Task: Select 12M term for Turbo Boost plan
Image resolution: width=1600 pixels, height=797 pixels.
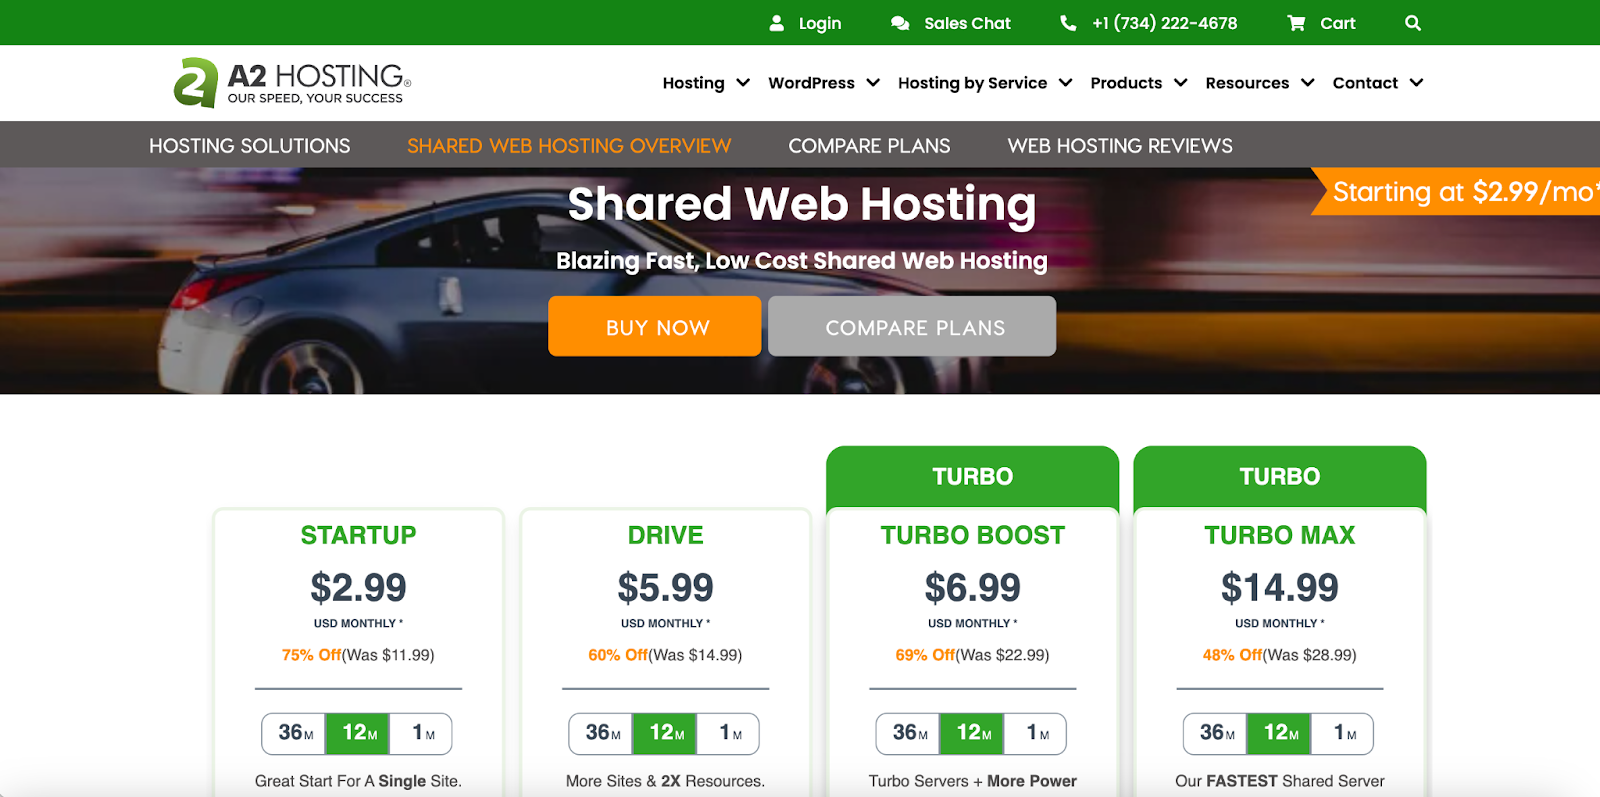Action: click(972, 733)
